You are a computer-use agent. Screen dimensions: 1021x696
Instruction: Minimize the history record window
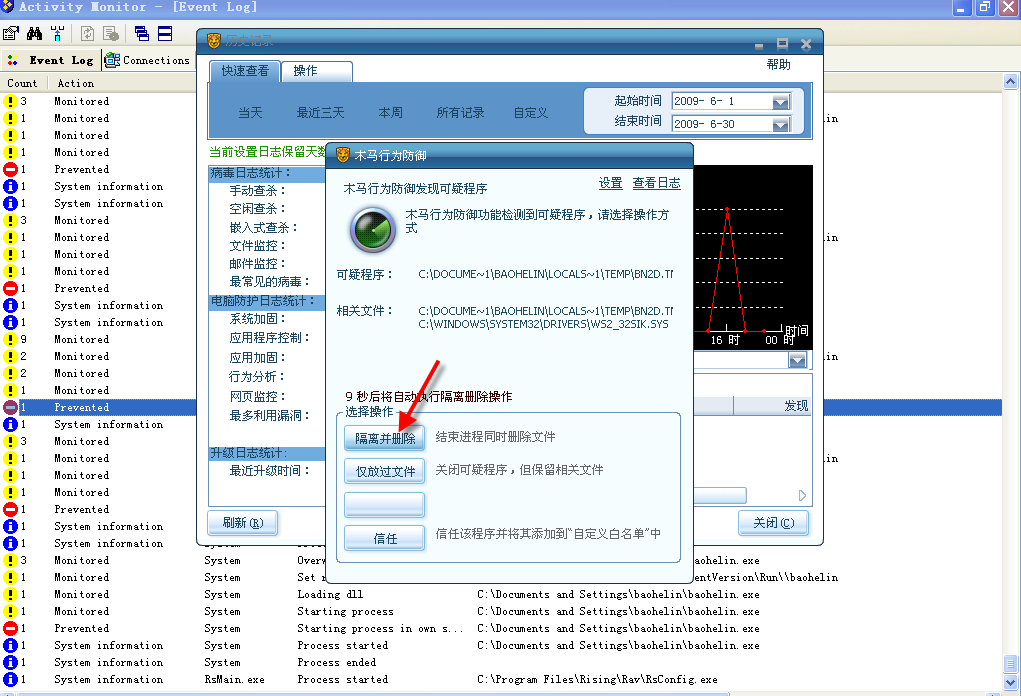pos(759,45)
